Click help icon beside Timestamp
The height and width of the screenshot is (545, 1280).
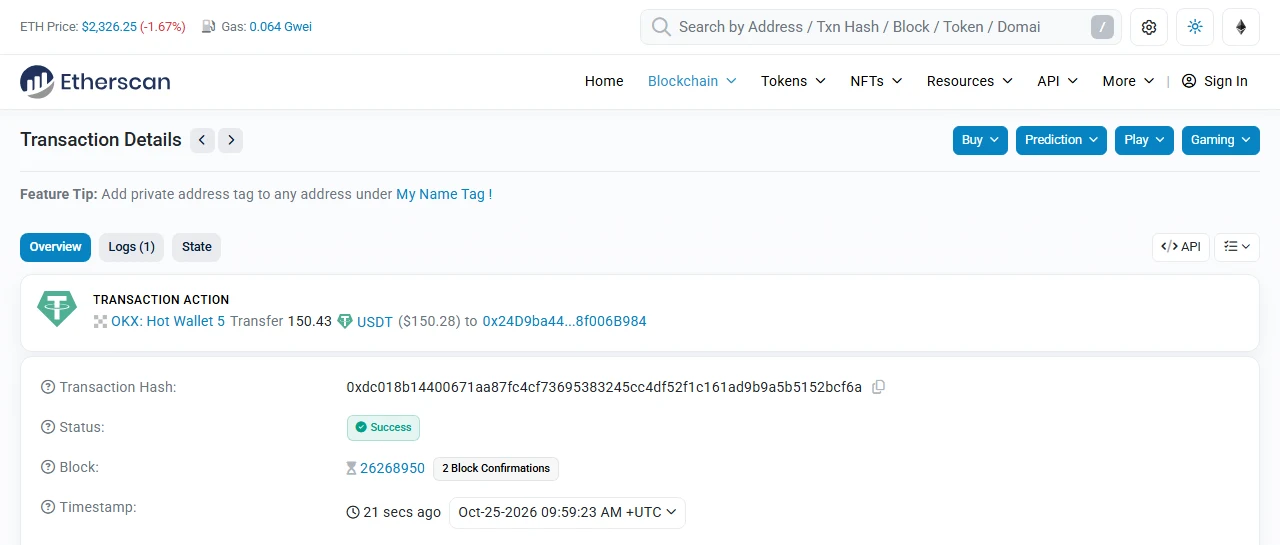tap(48, 507)
